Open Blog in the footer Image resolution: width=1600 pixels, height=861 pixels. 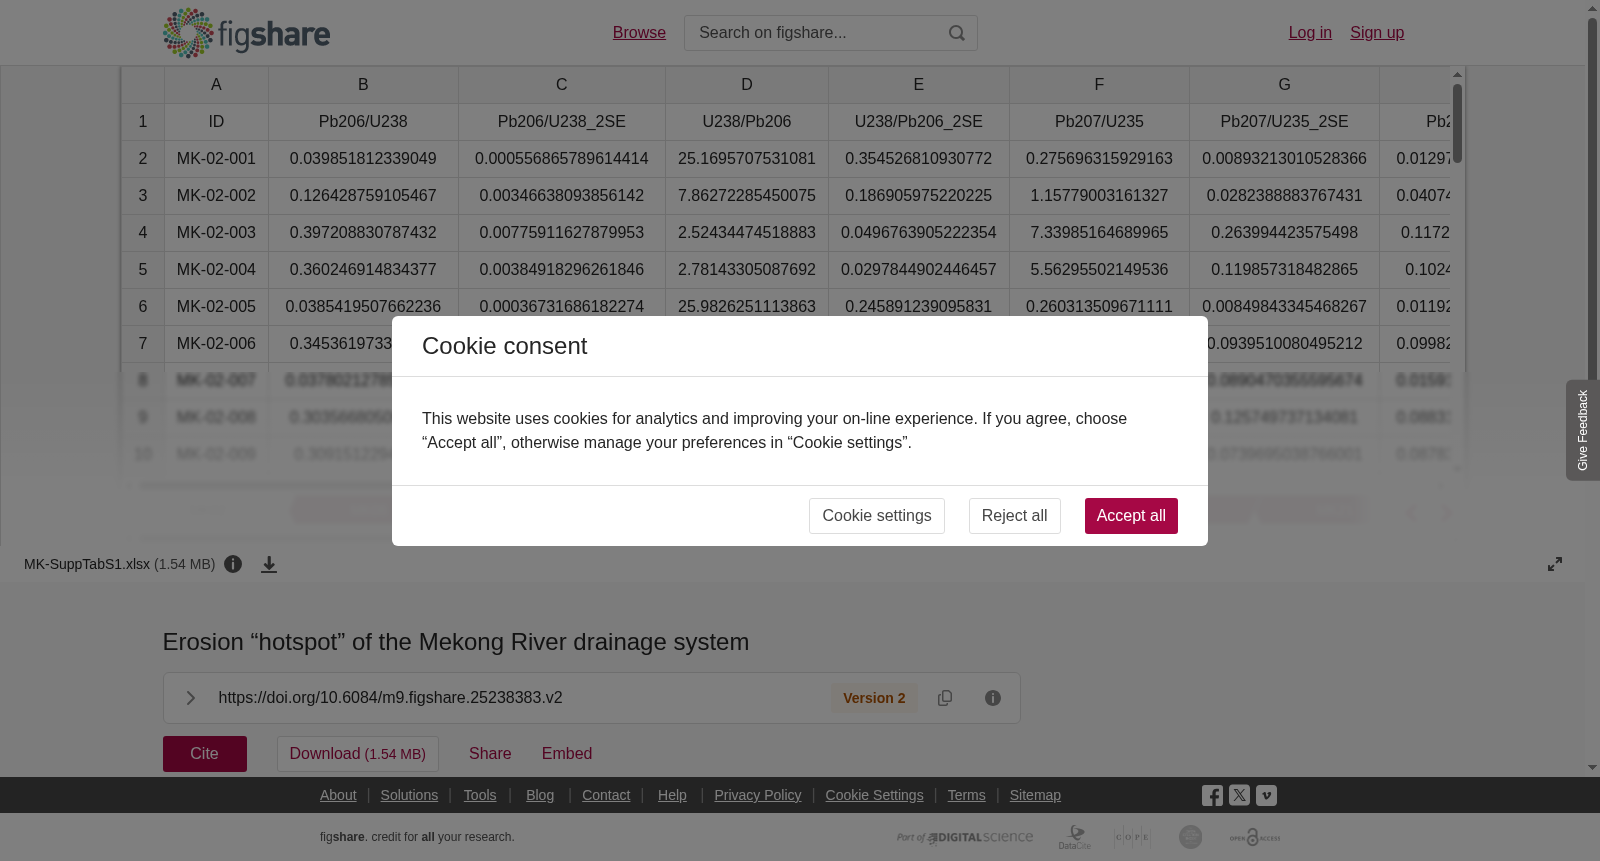[x=540, y=795]
